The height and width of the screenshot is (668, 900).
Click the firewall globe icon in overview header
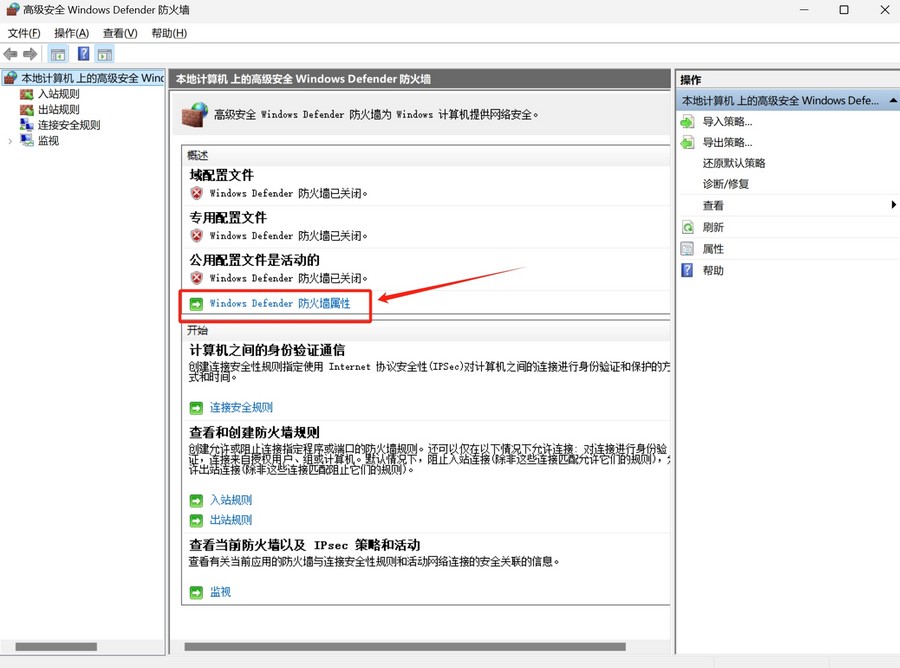click(194, 114)
